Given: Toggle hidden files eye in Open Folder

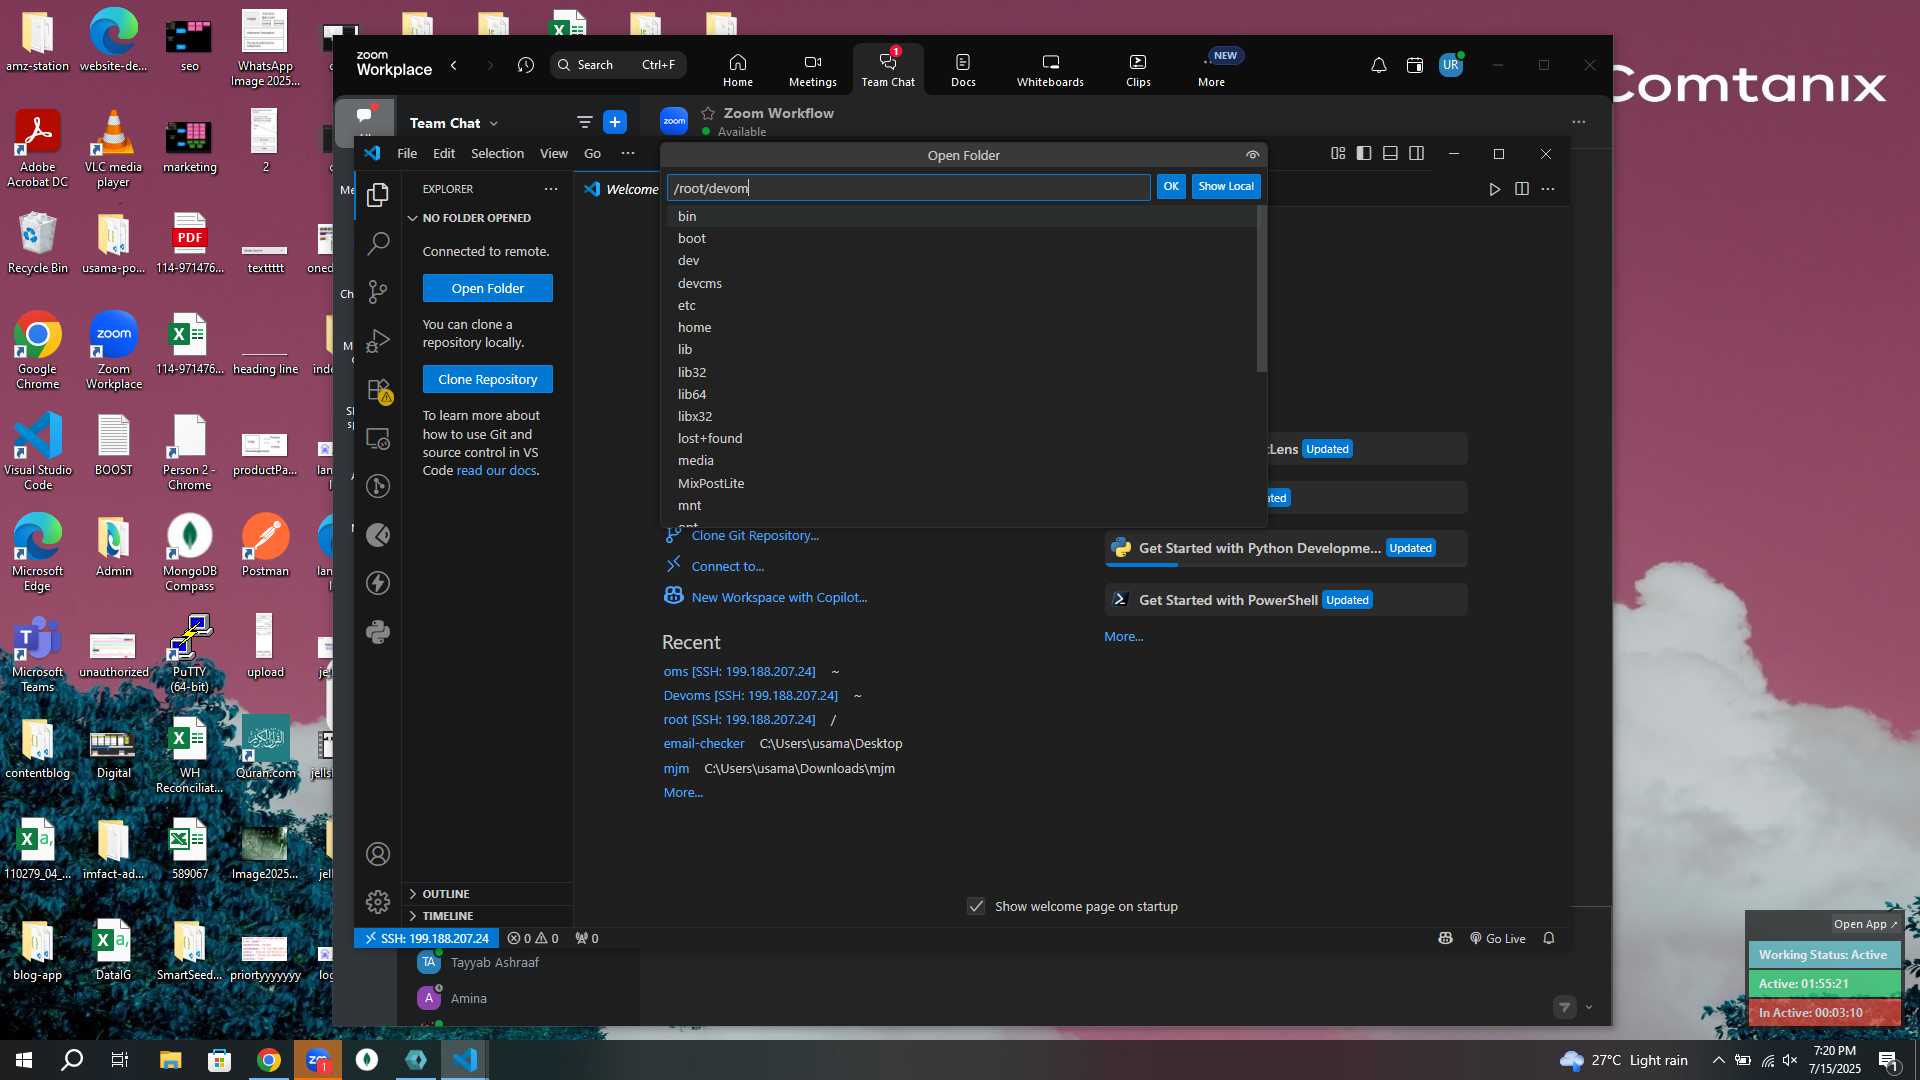Looking at the screenshot, I should 1252,155.
